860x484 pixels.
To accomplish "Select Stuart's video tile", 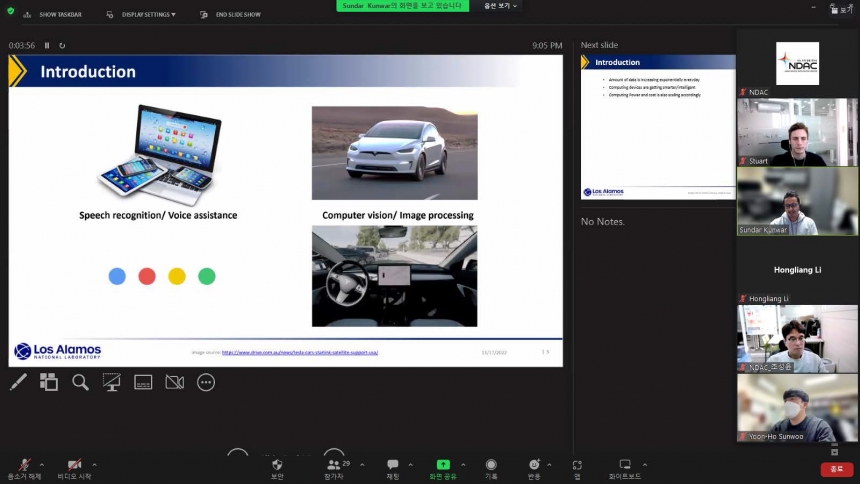I will 797,132.
